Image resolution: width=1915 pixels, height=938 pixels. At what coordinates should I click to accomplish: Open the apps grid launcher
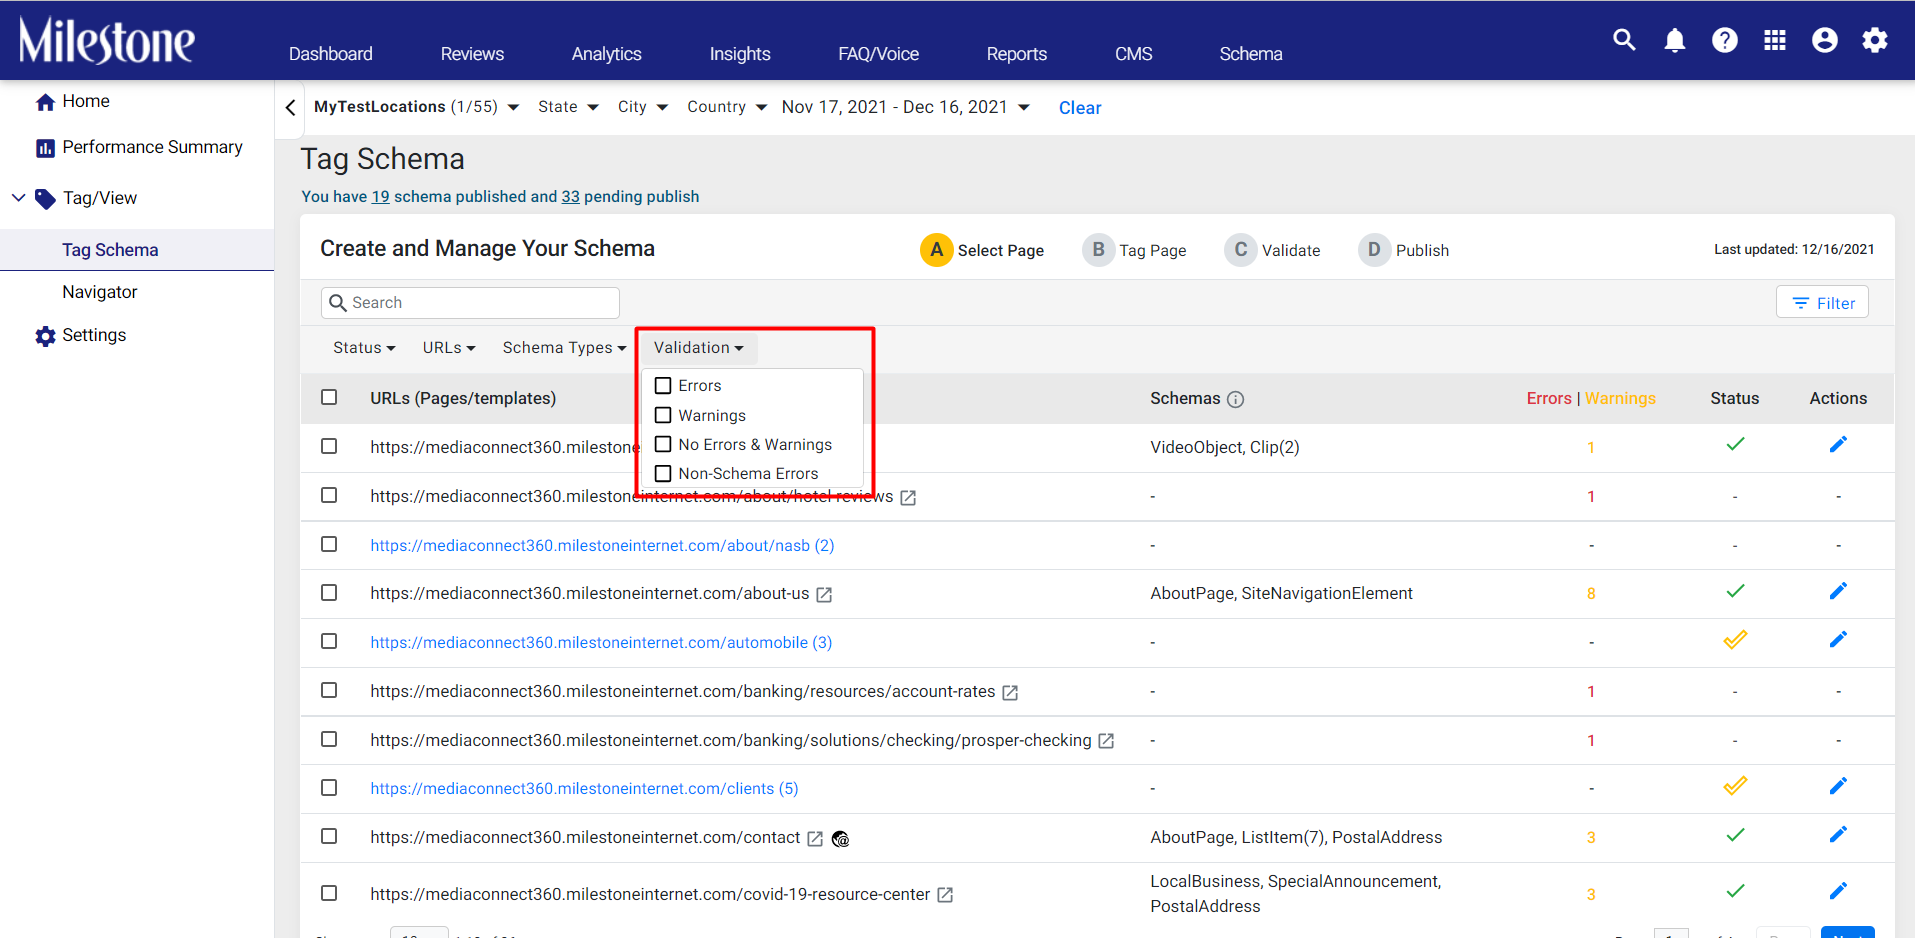[x=1774, y=40]
